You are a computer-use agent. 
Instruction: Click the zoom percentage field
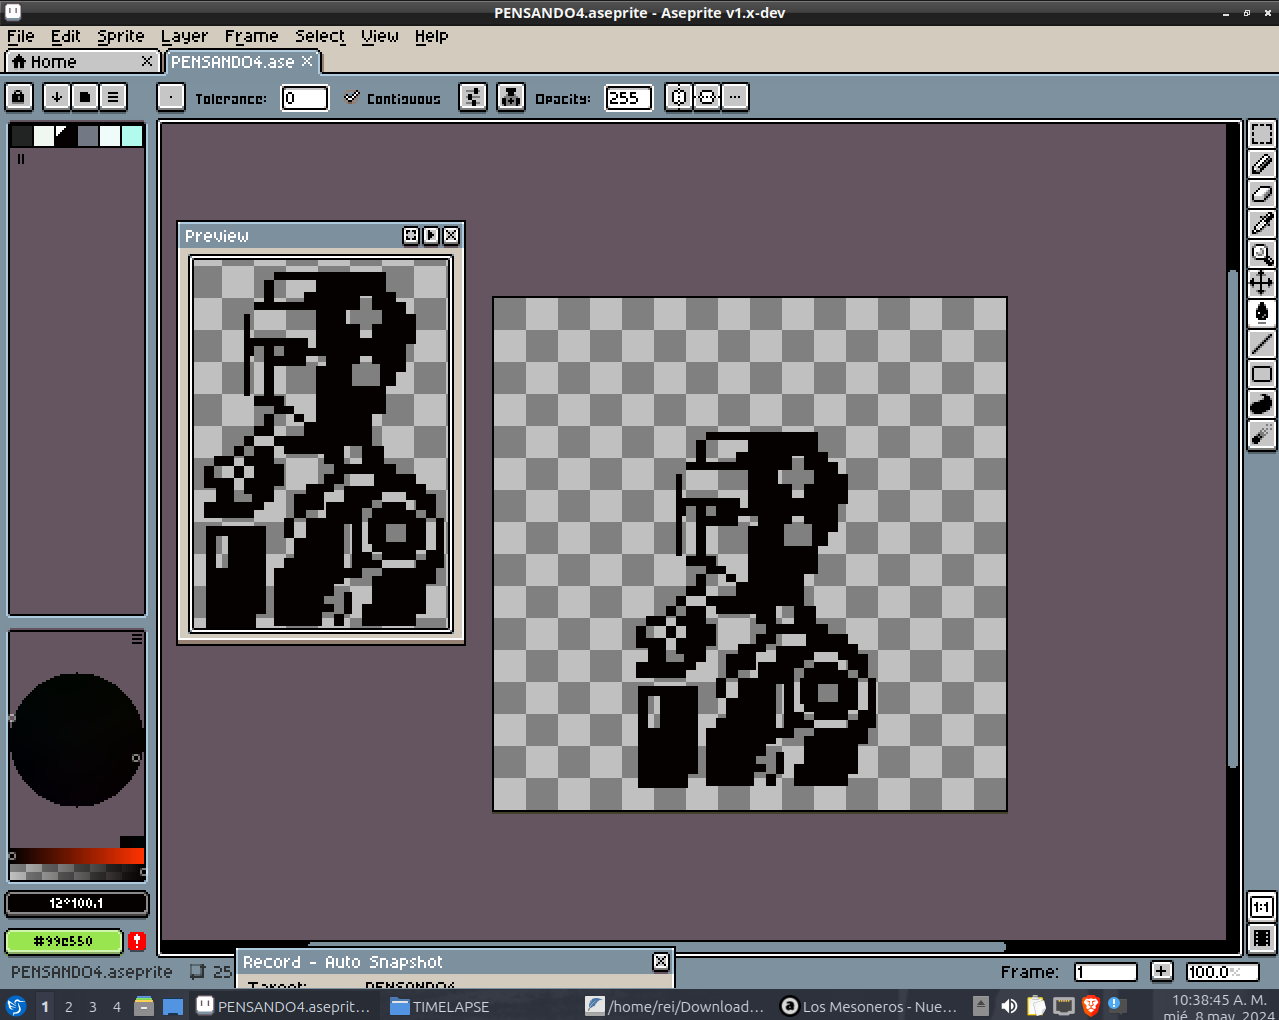[x=1222, y=972]
